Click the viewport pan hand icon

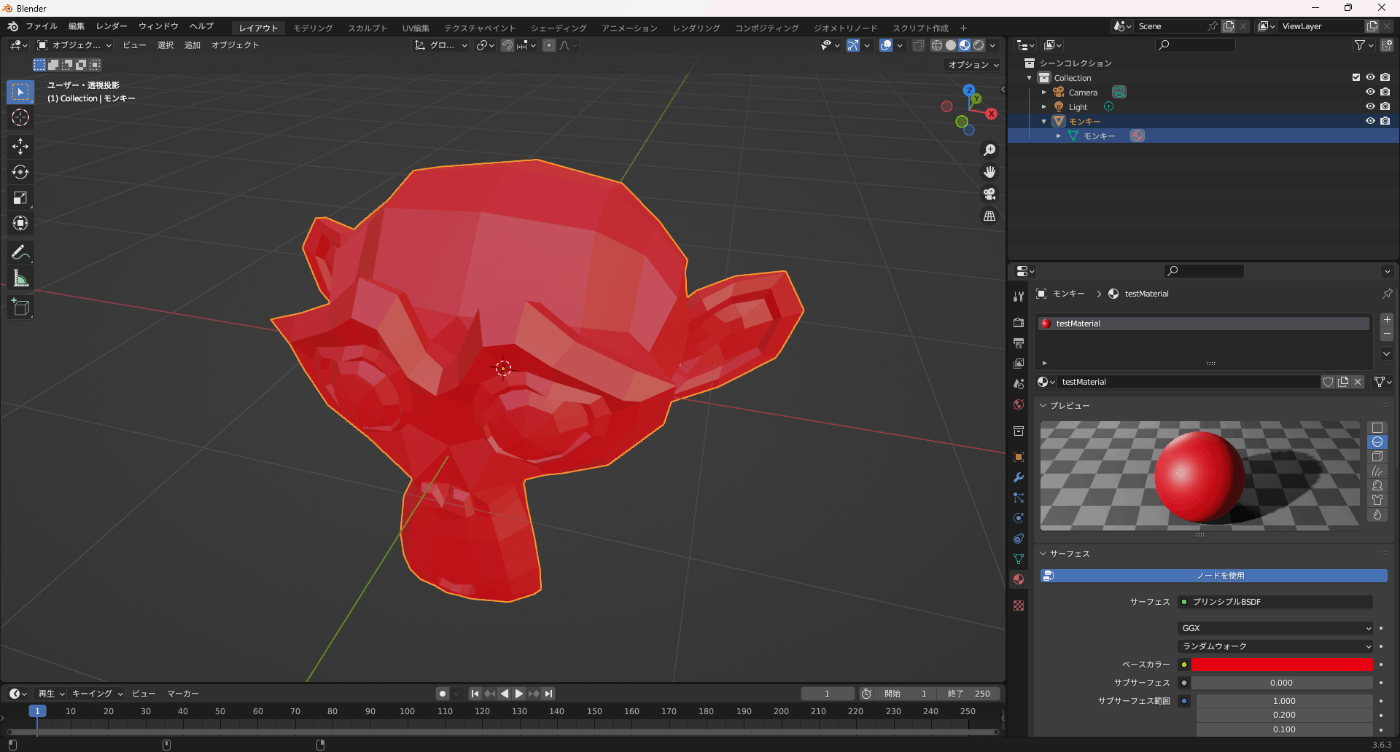point(989,172)
